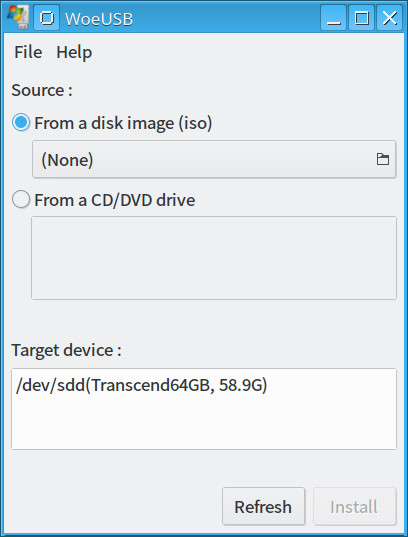
Task: Click the WoeUSB title bar text
Action: 99,19
